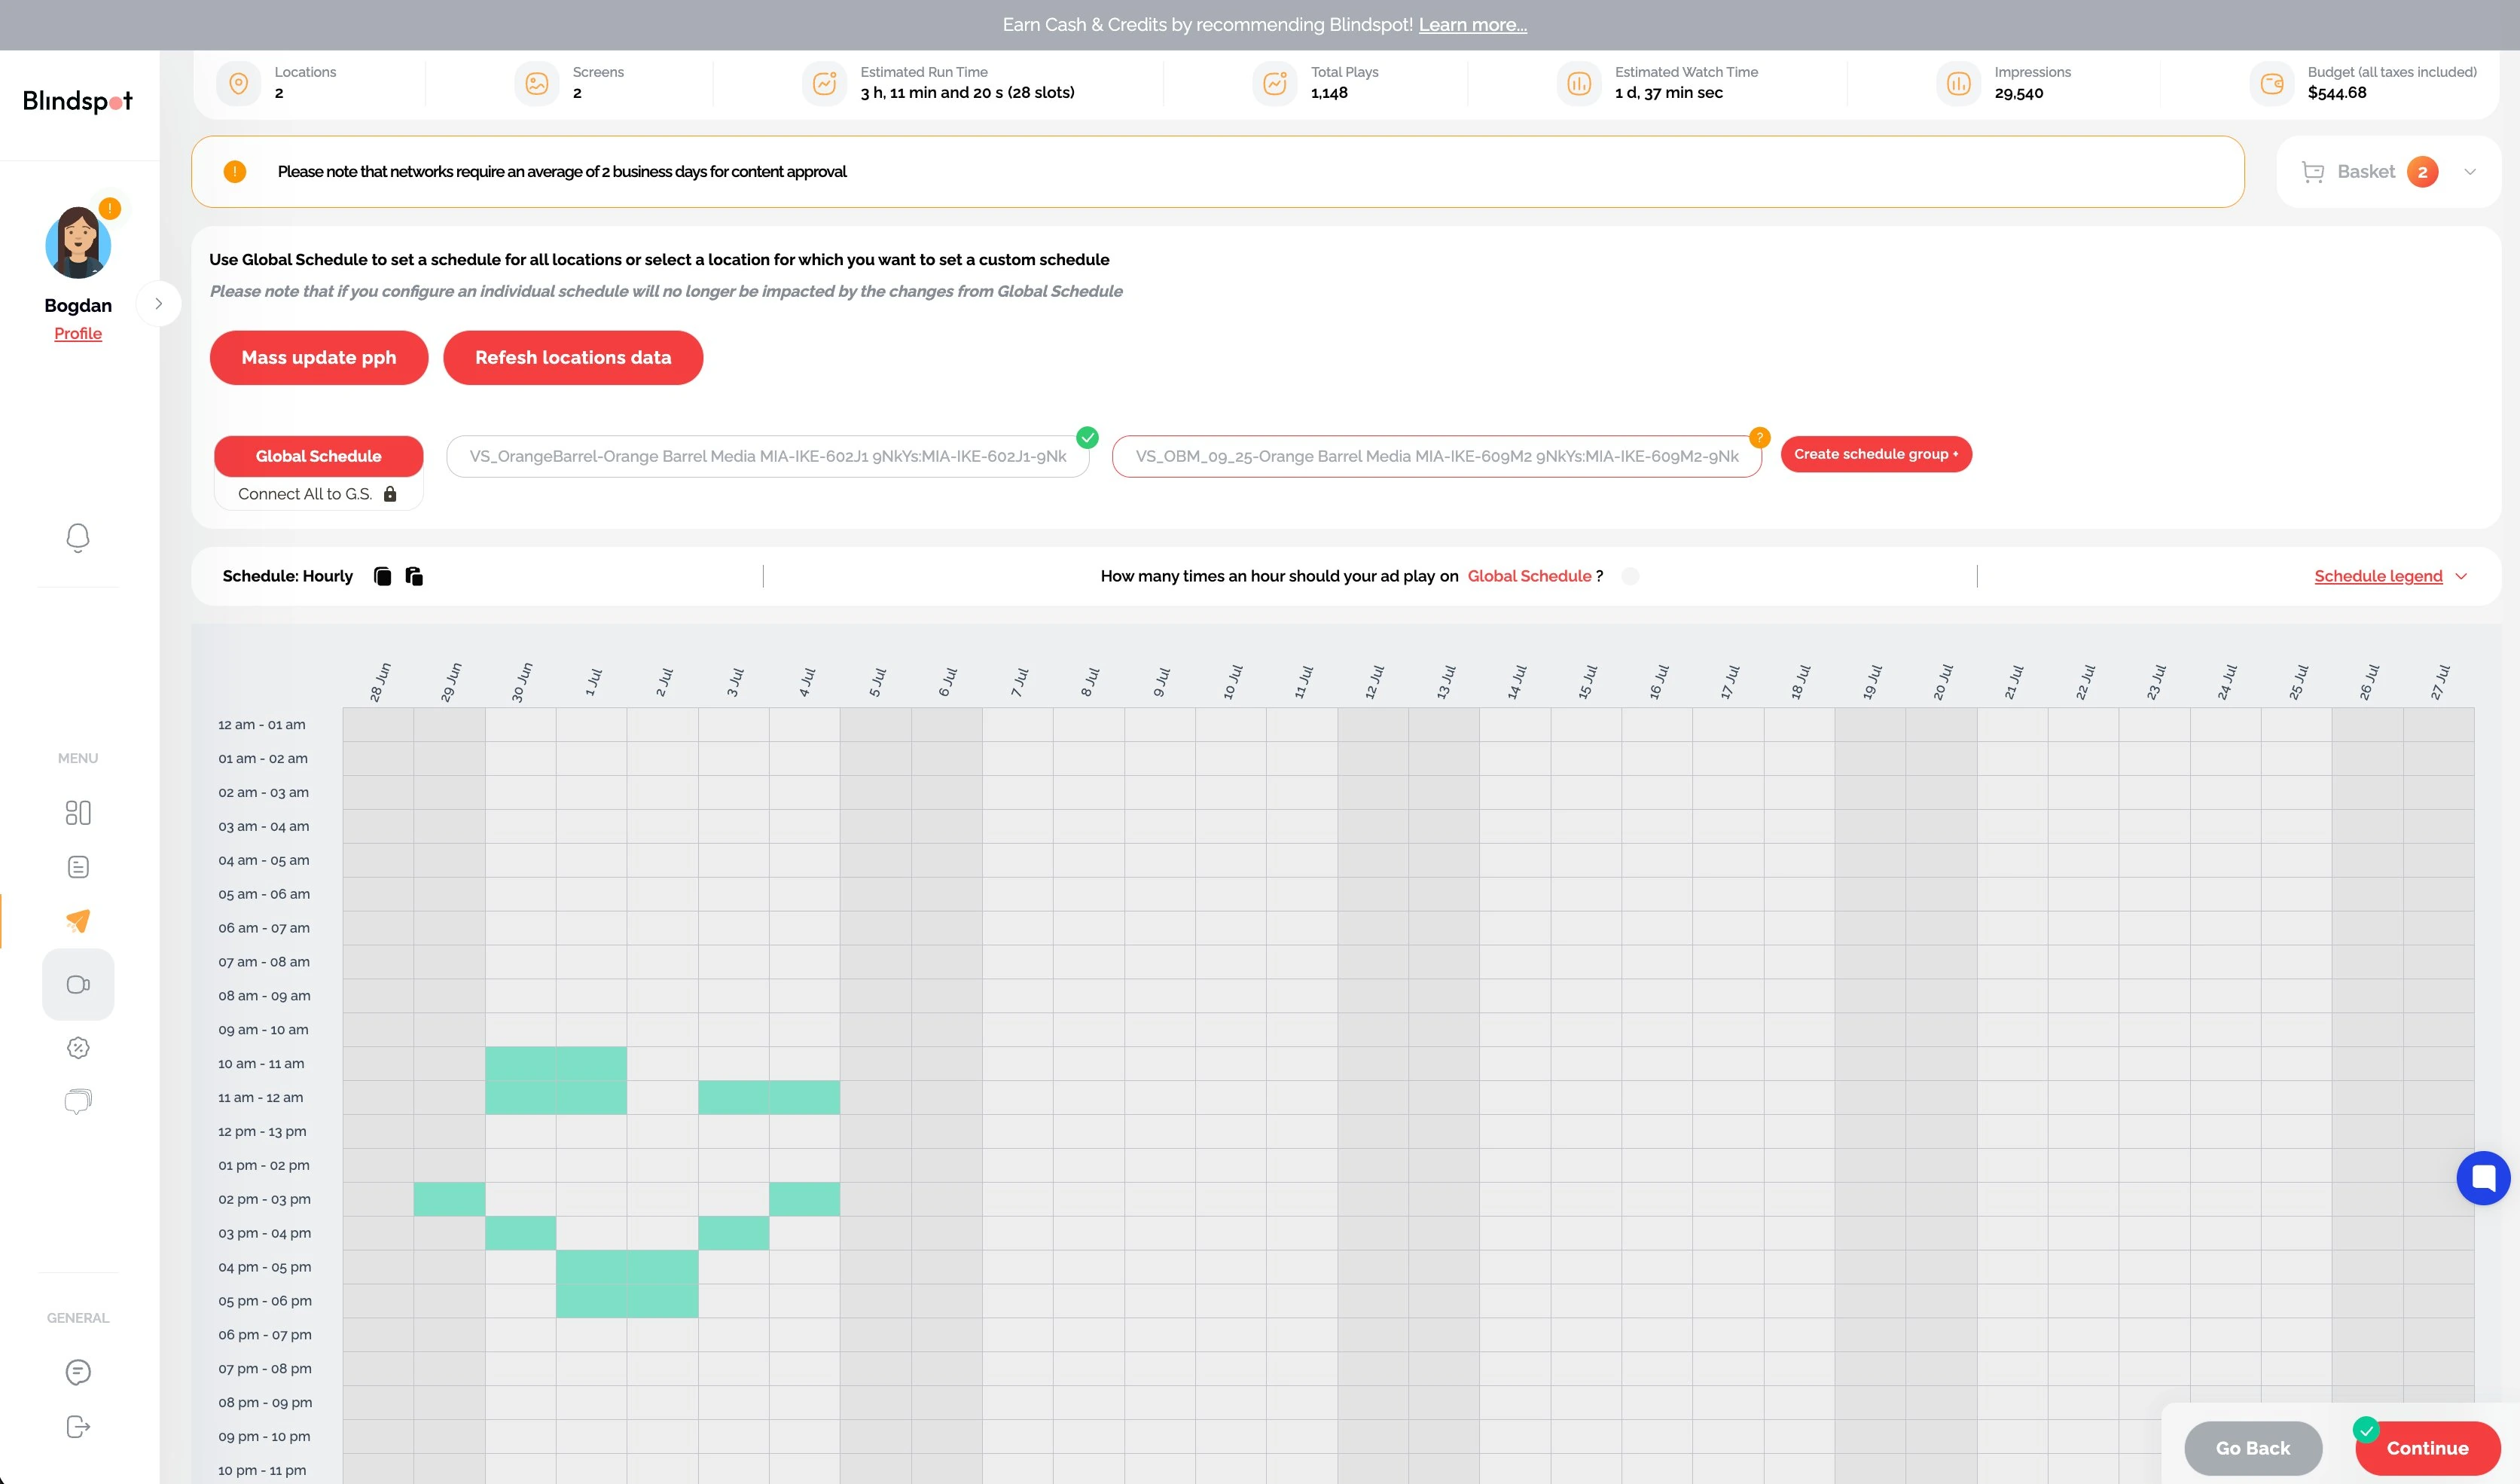The width and height of the screenshot is (2520, 1484).
Task: Click the Refesh locations data button
Action: [573, 358]
